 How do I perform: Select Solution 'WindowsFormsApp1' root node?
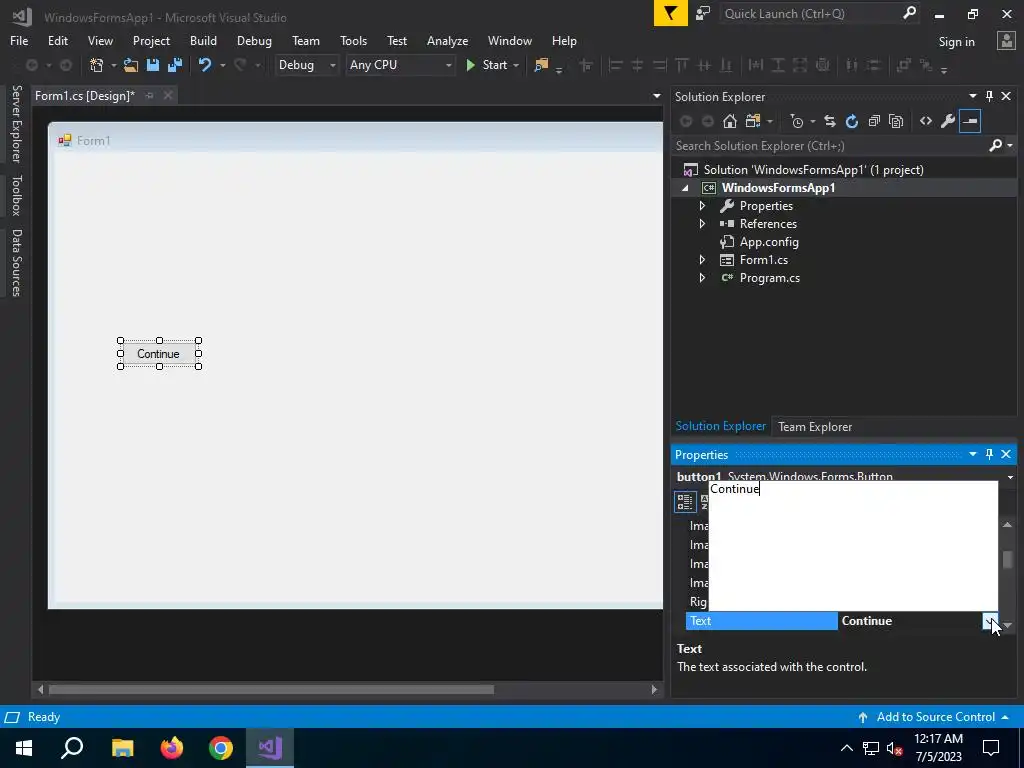pyautogui.click(x=813, y=170)
